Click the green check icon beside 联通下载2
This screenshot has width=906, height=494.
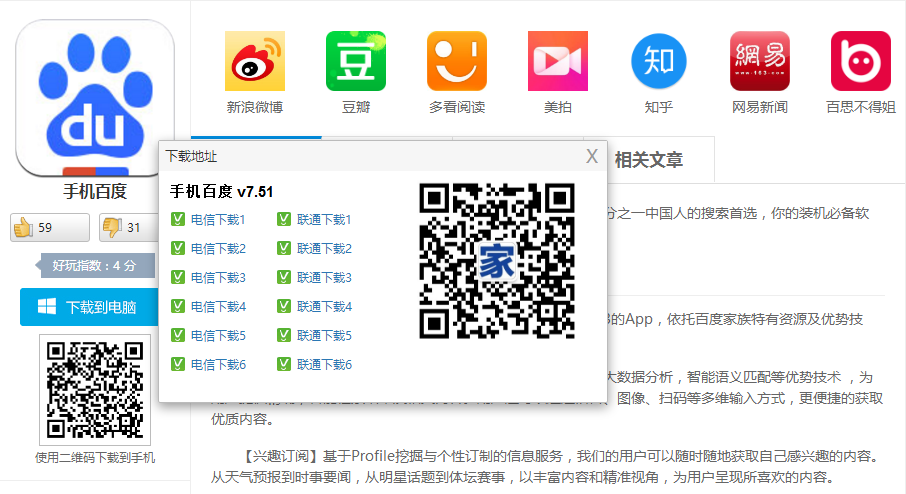point(284,248)
